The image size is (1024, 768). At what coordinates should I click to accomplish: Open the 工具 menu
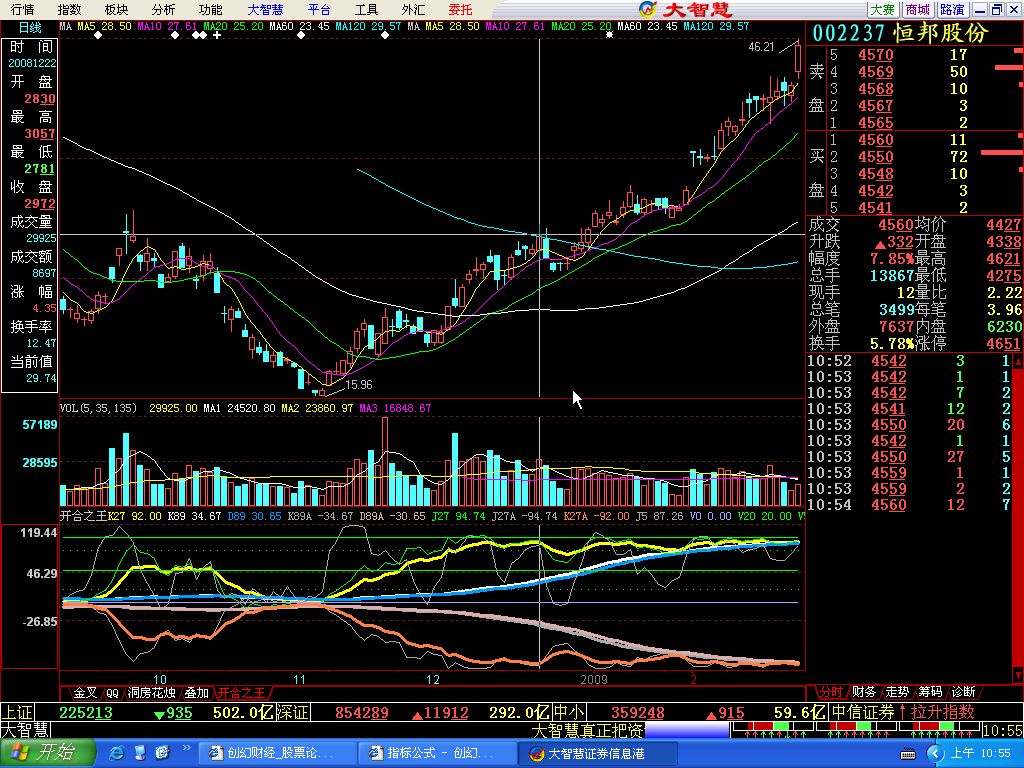click(x=366, y=9)
